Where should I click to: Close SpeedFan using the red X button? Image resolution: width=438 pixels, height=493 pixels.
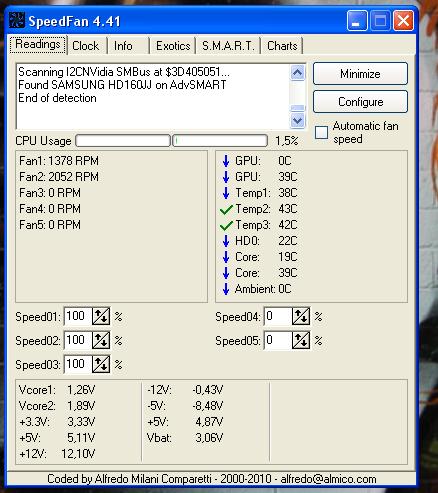click(x=403, y=21)
